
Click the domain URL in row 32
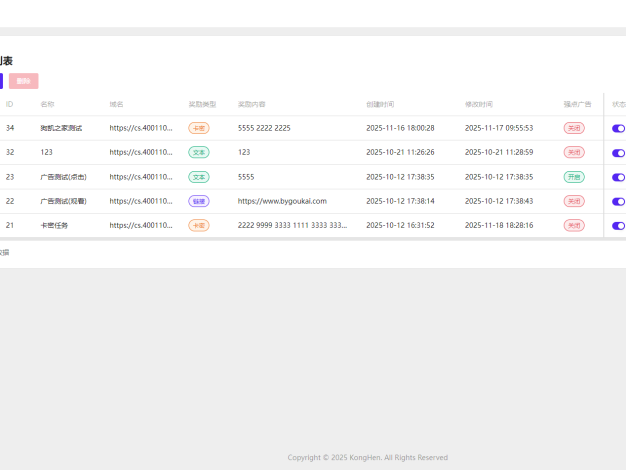click(x=141, y=153)
